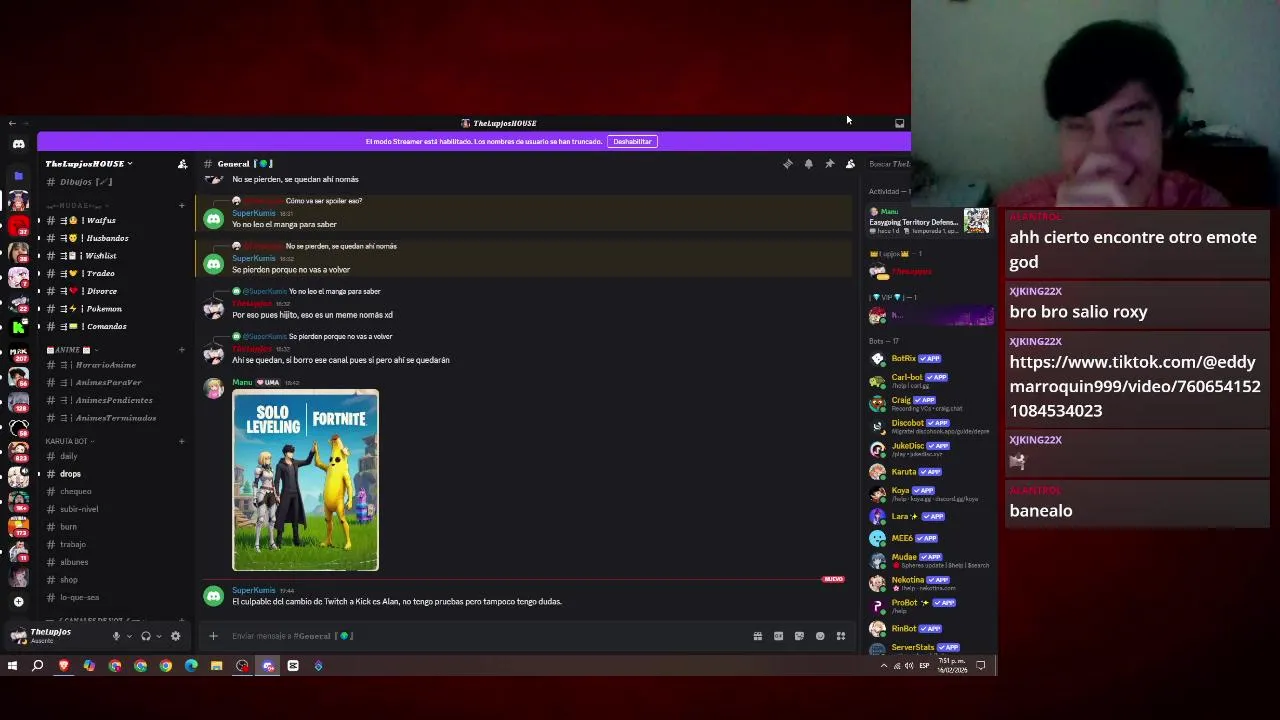Open the AnimesParaVer channel
The width and height of the screenshot is (1280, 720).
point(110,382)
